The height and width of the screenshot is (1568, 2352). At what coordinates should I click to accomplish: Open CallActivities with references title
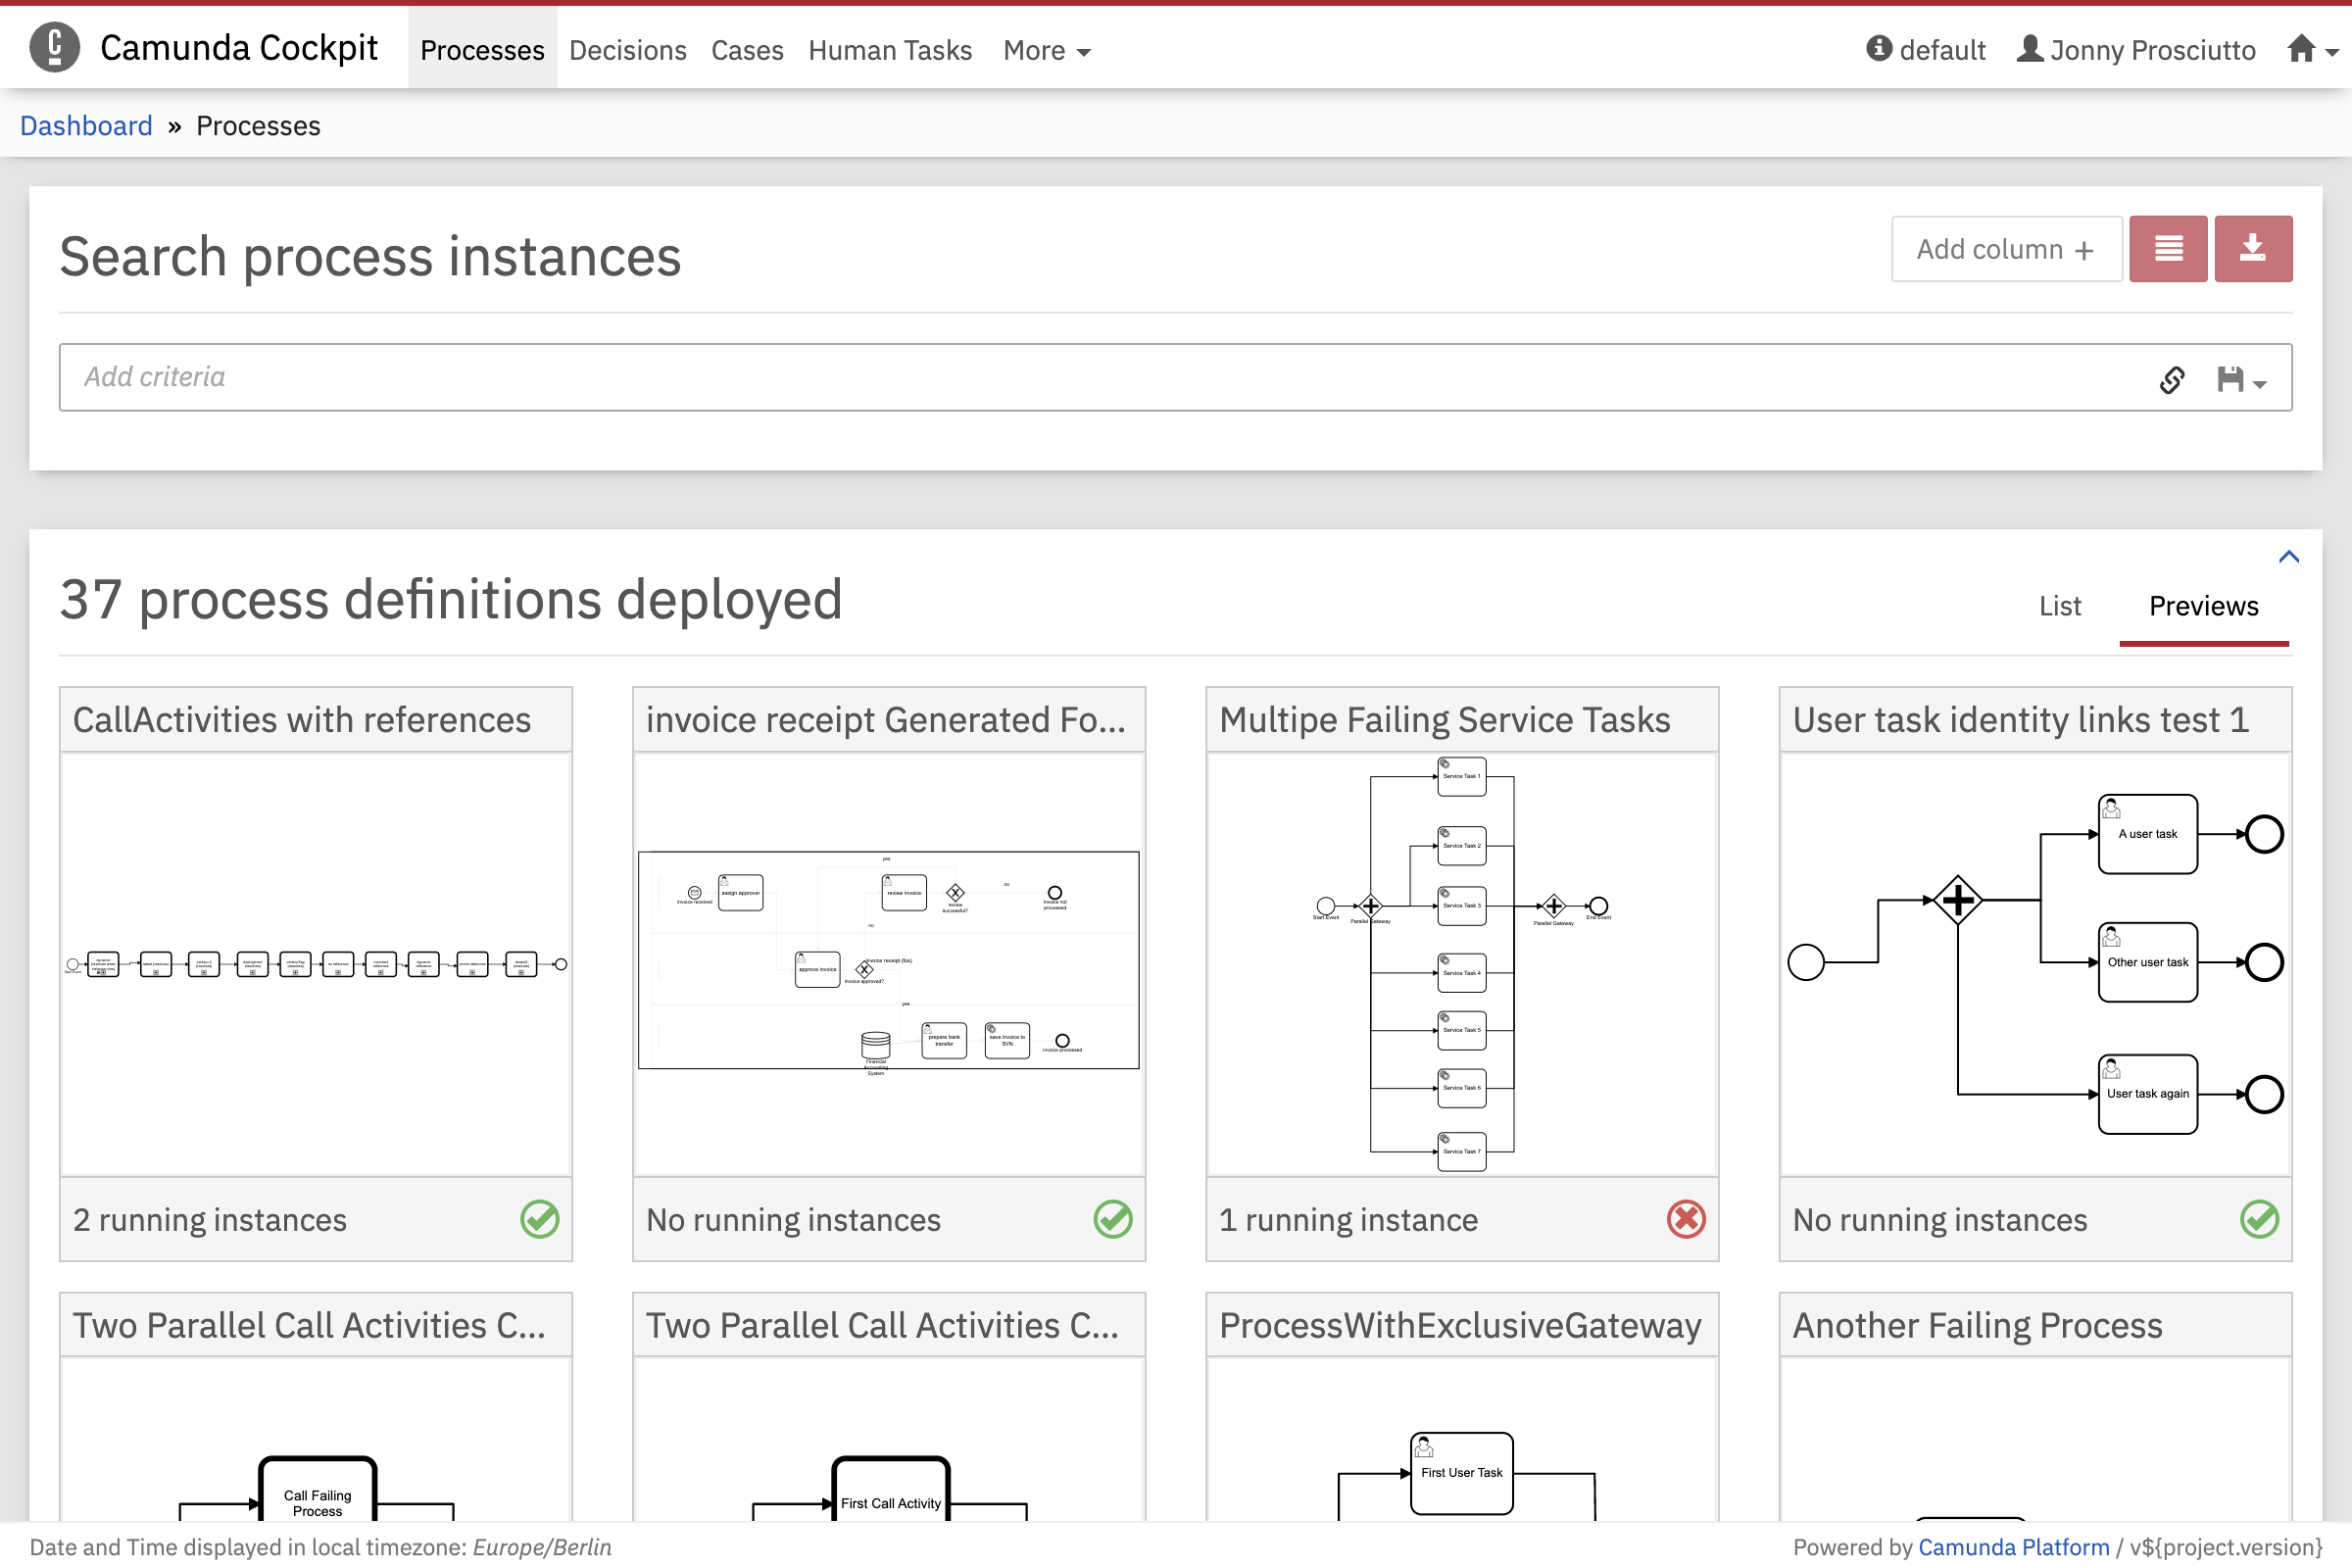[301, 720]
